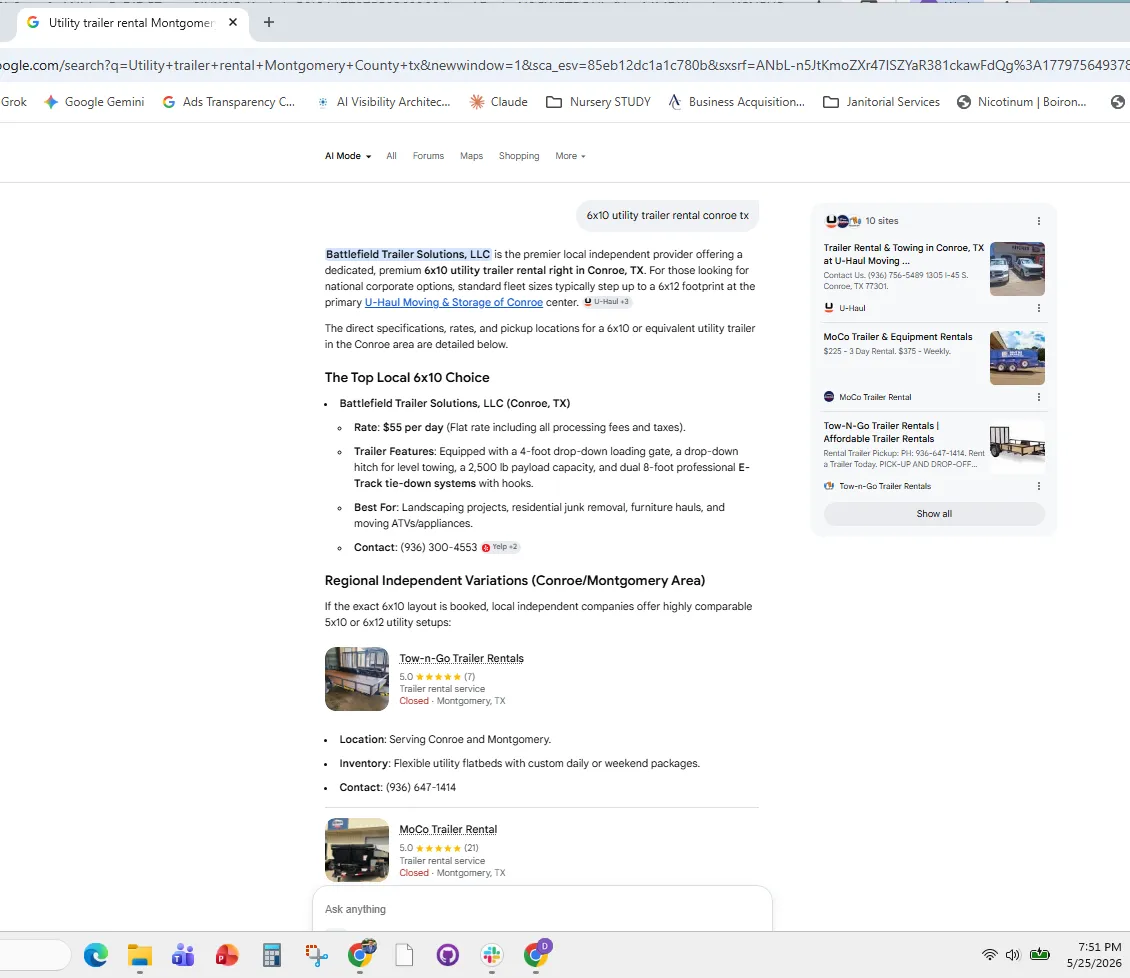Viewport: 1130px width, 978px height.
Task: Open Microsoft Teams from the taskbar
Action: [x=183, y=955]
